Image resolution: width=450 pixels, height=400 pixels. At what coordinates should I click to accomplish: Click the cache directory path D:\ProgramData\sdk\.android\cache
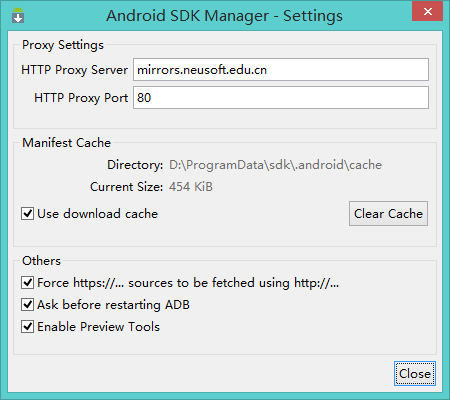[x=275, y=165]
